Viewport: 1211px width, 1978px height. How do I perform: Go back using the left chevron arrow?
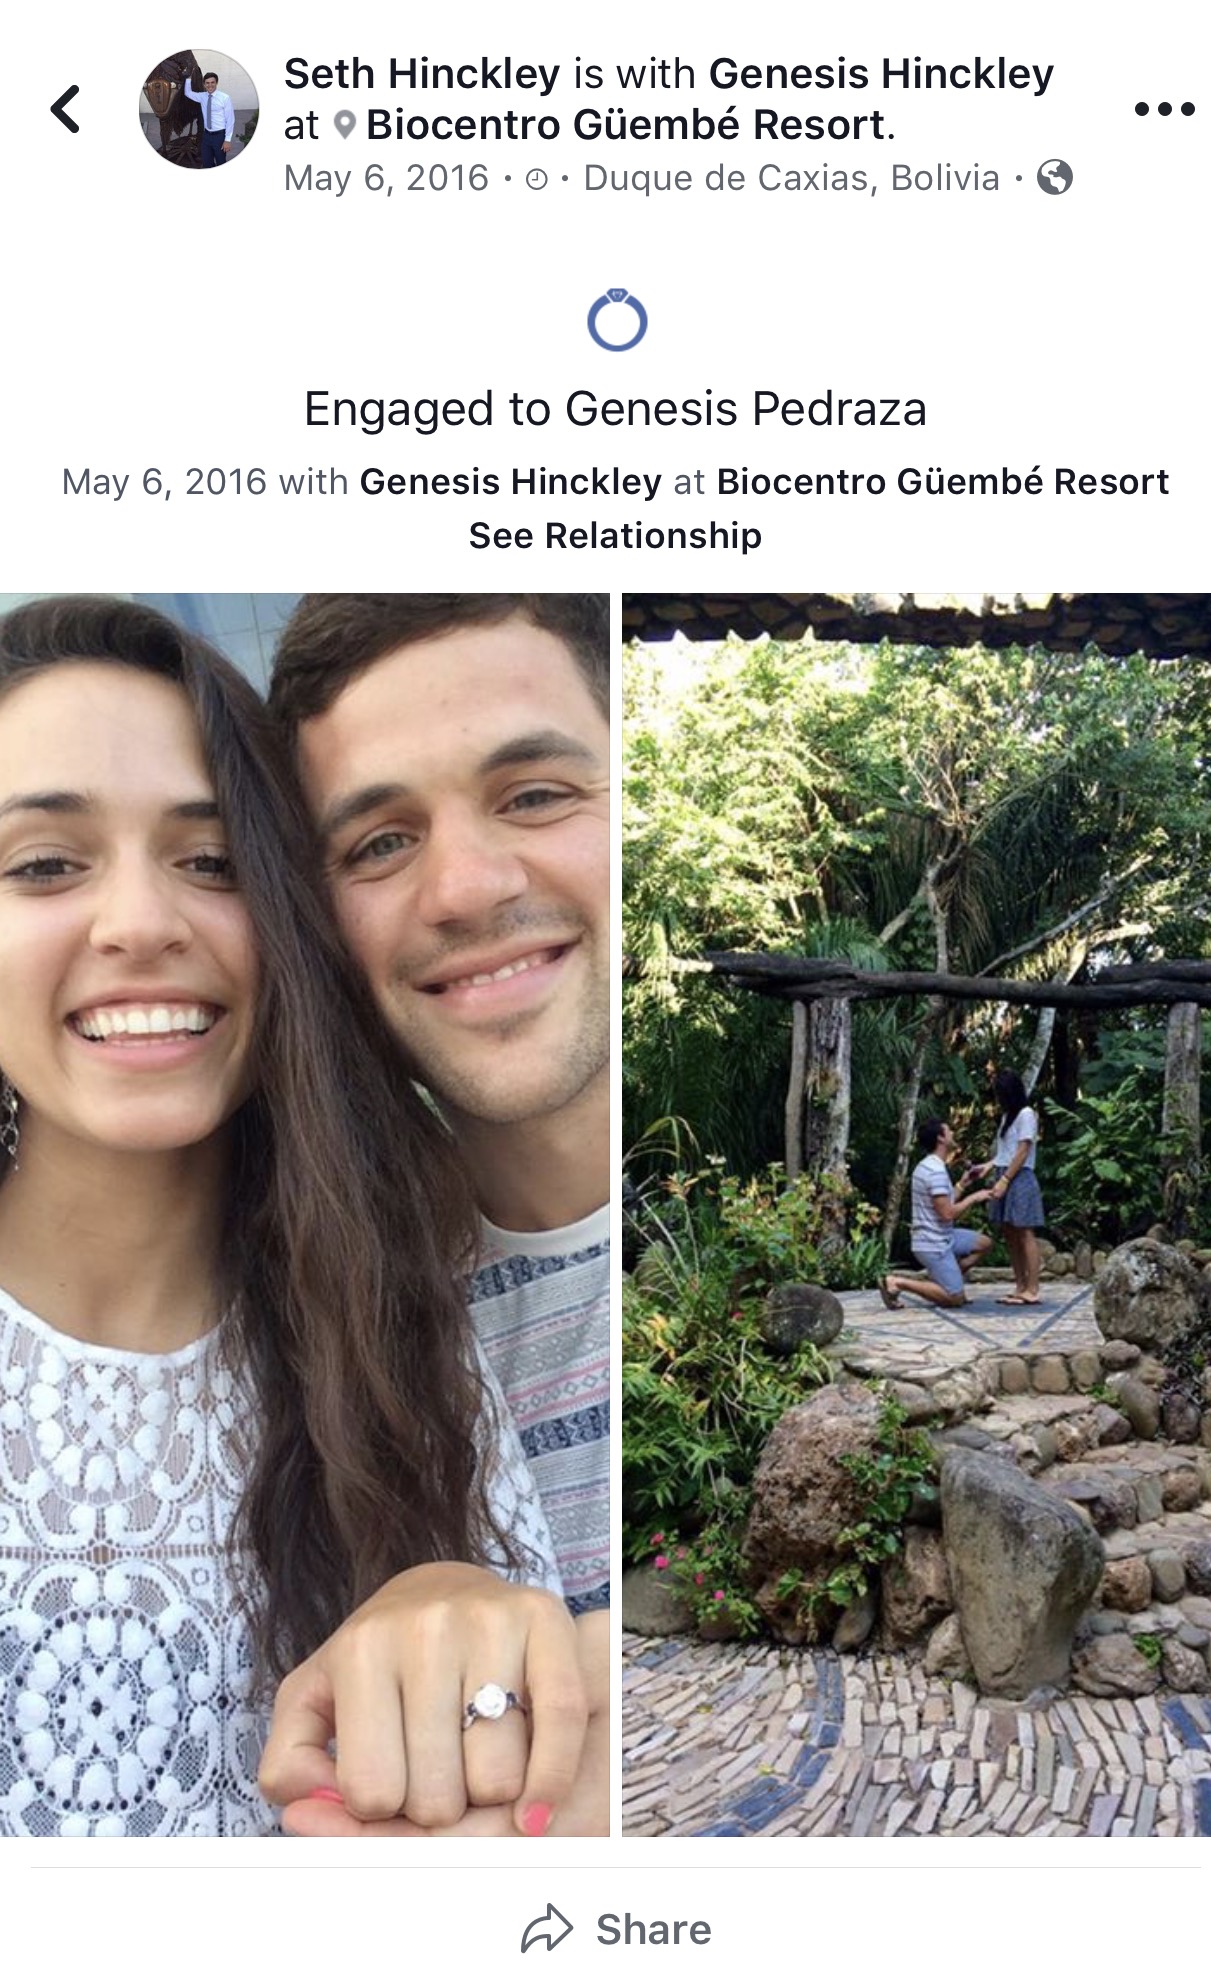pos(66,109)
